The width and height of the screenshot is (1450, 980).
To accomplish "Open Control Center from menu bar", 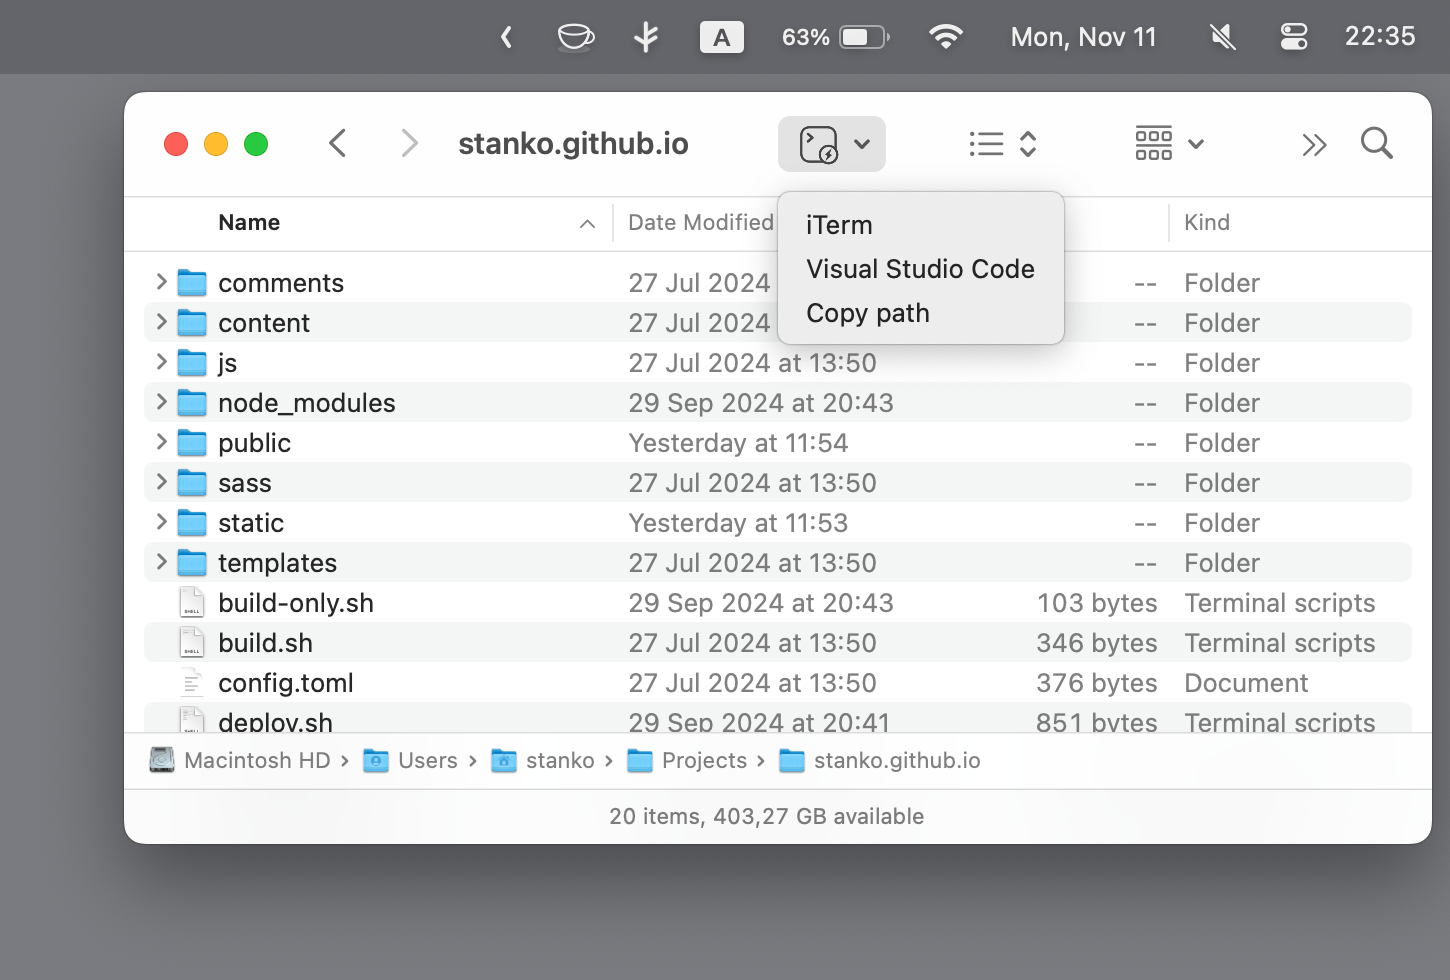I will point(1294,37).
